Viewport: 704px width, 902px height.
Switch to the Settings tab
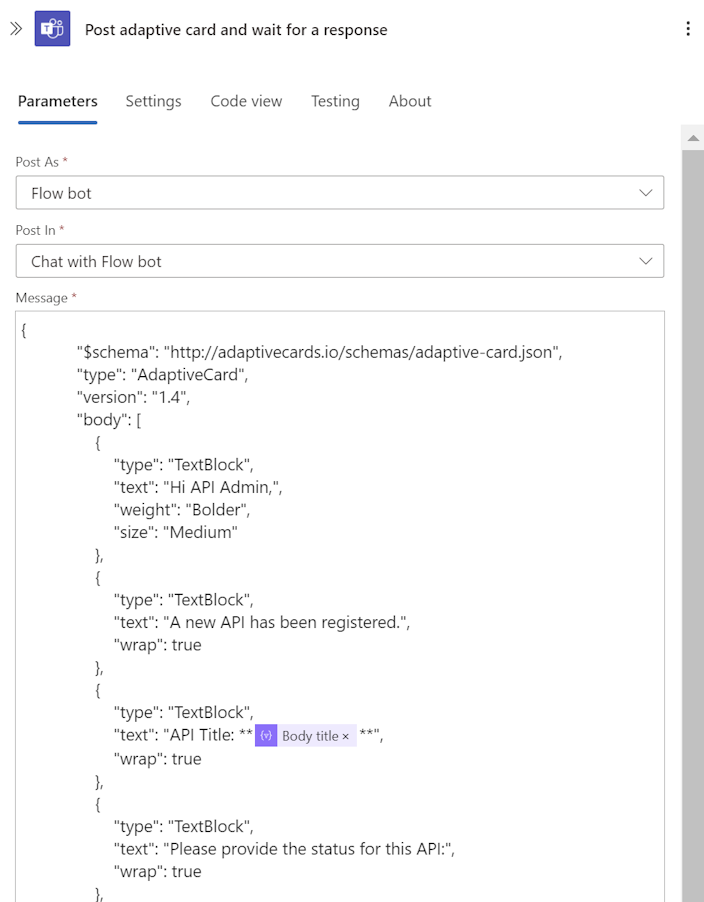[x=154, y=101]
